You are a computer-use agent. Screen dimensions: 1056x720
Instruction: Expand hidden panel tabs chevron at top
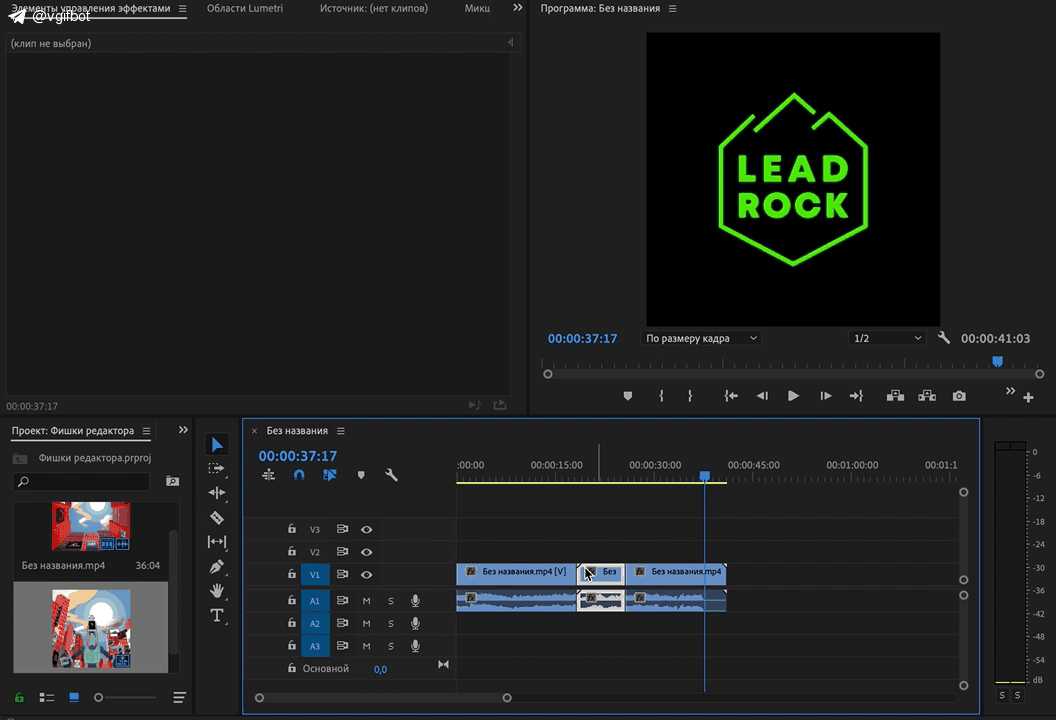pos(517,7)
